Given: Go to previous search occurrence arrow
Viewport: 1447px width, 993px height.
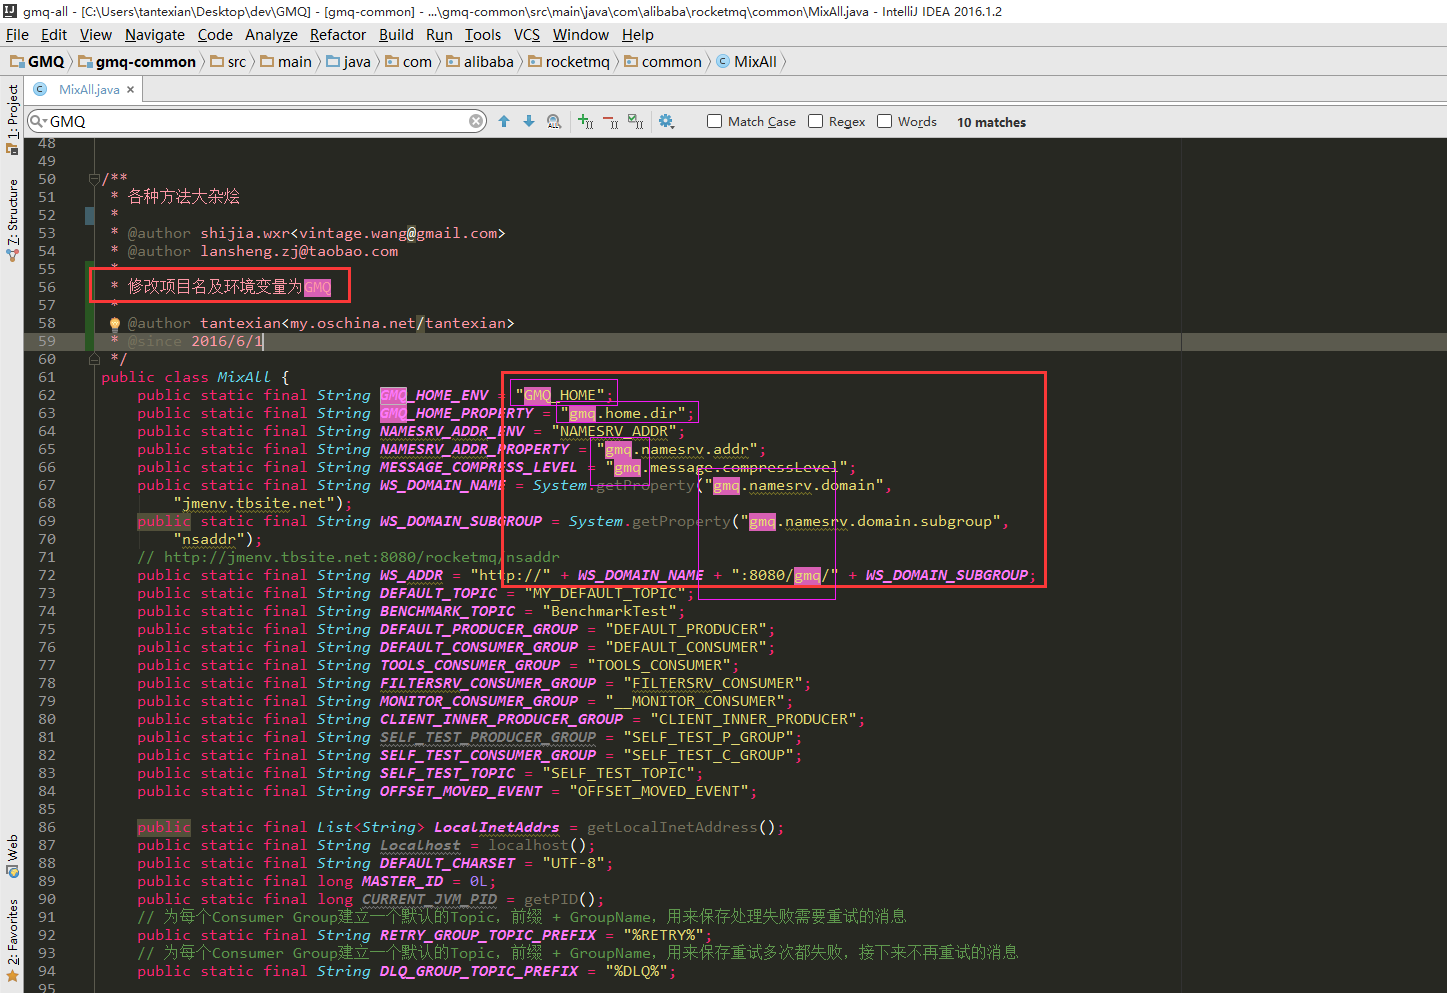Looking at the screenshot, I should [x=504, y=121].
